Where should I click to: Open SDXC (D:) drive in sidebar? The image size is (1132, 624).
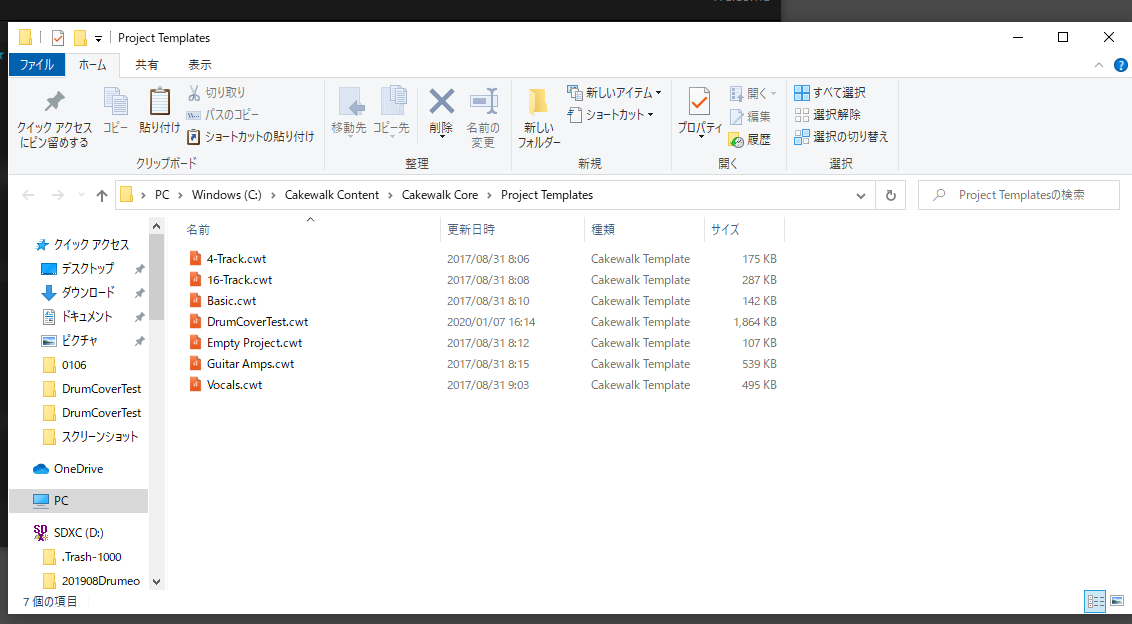(x=78, y=532)
